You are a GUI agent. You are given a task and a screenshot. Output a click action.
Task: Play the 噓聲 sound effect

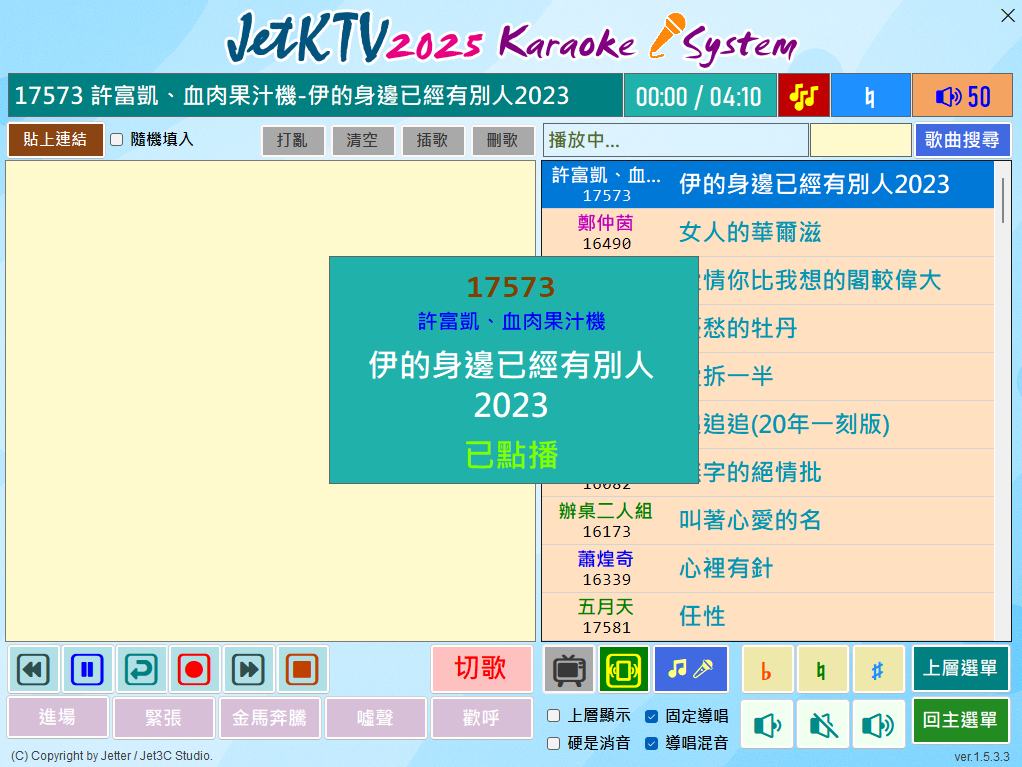point(375,717)
